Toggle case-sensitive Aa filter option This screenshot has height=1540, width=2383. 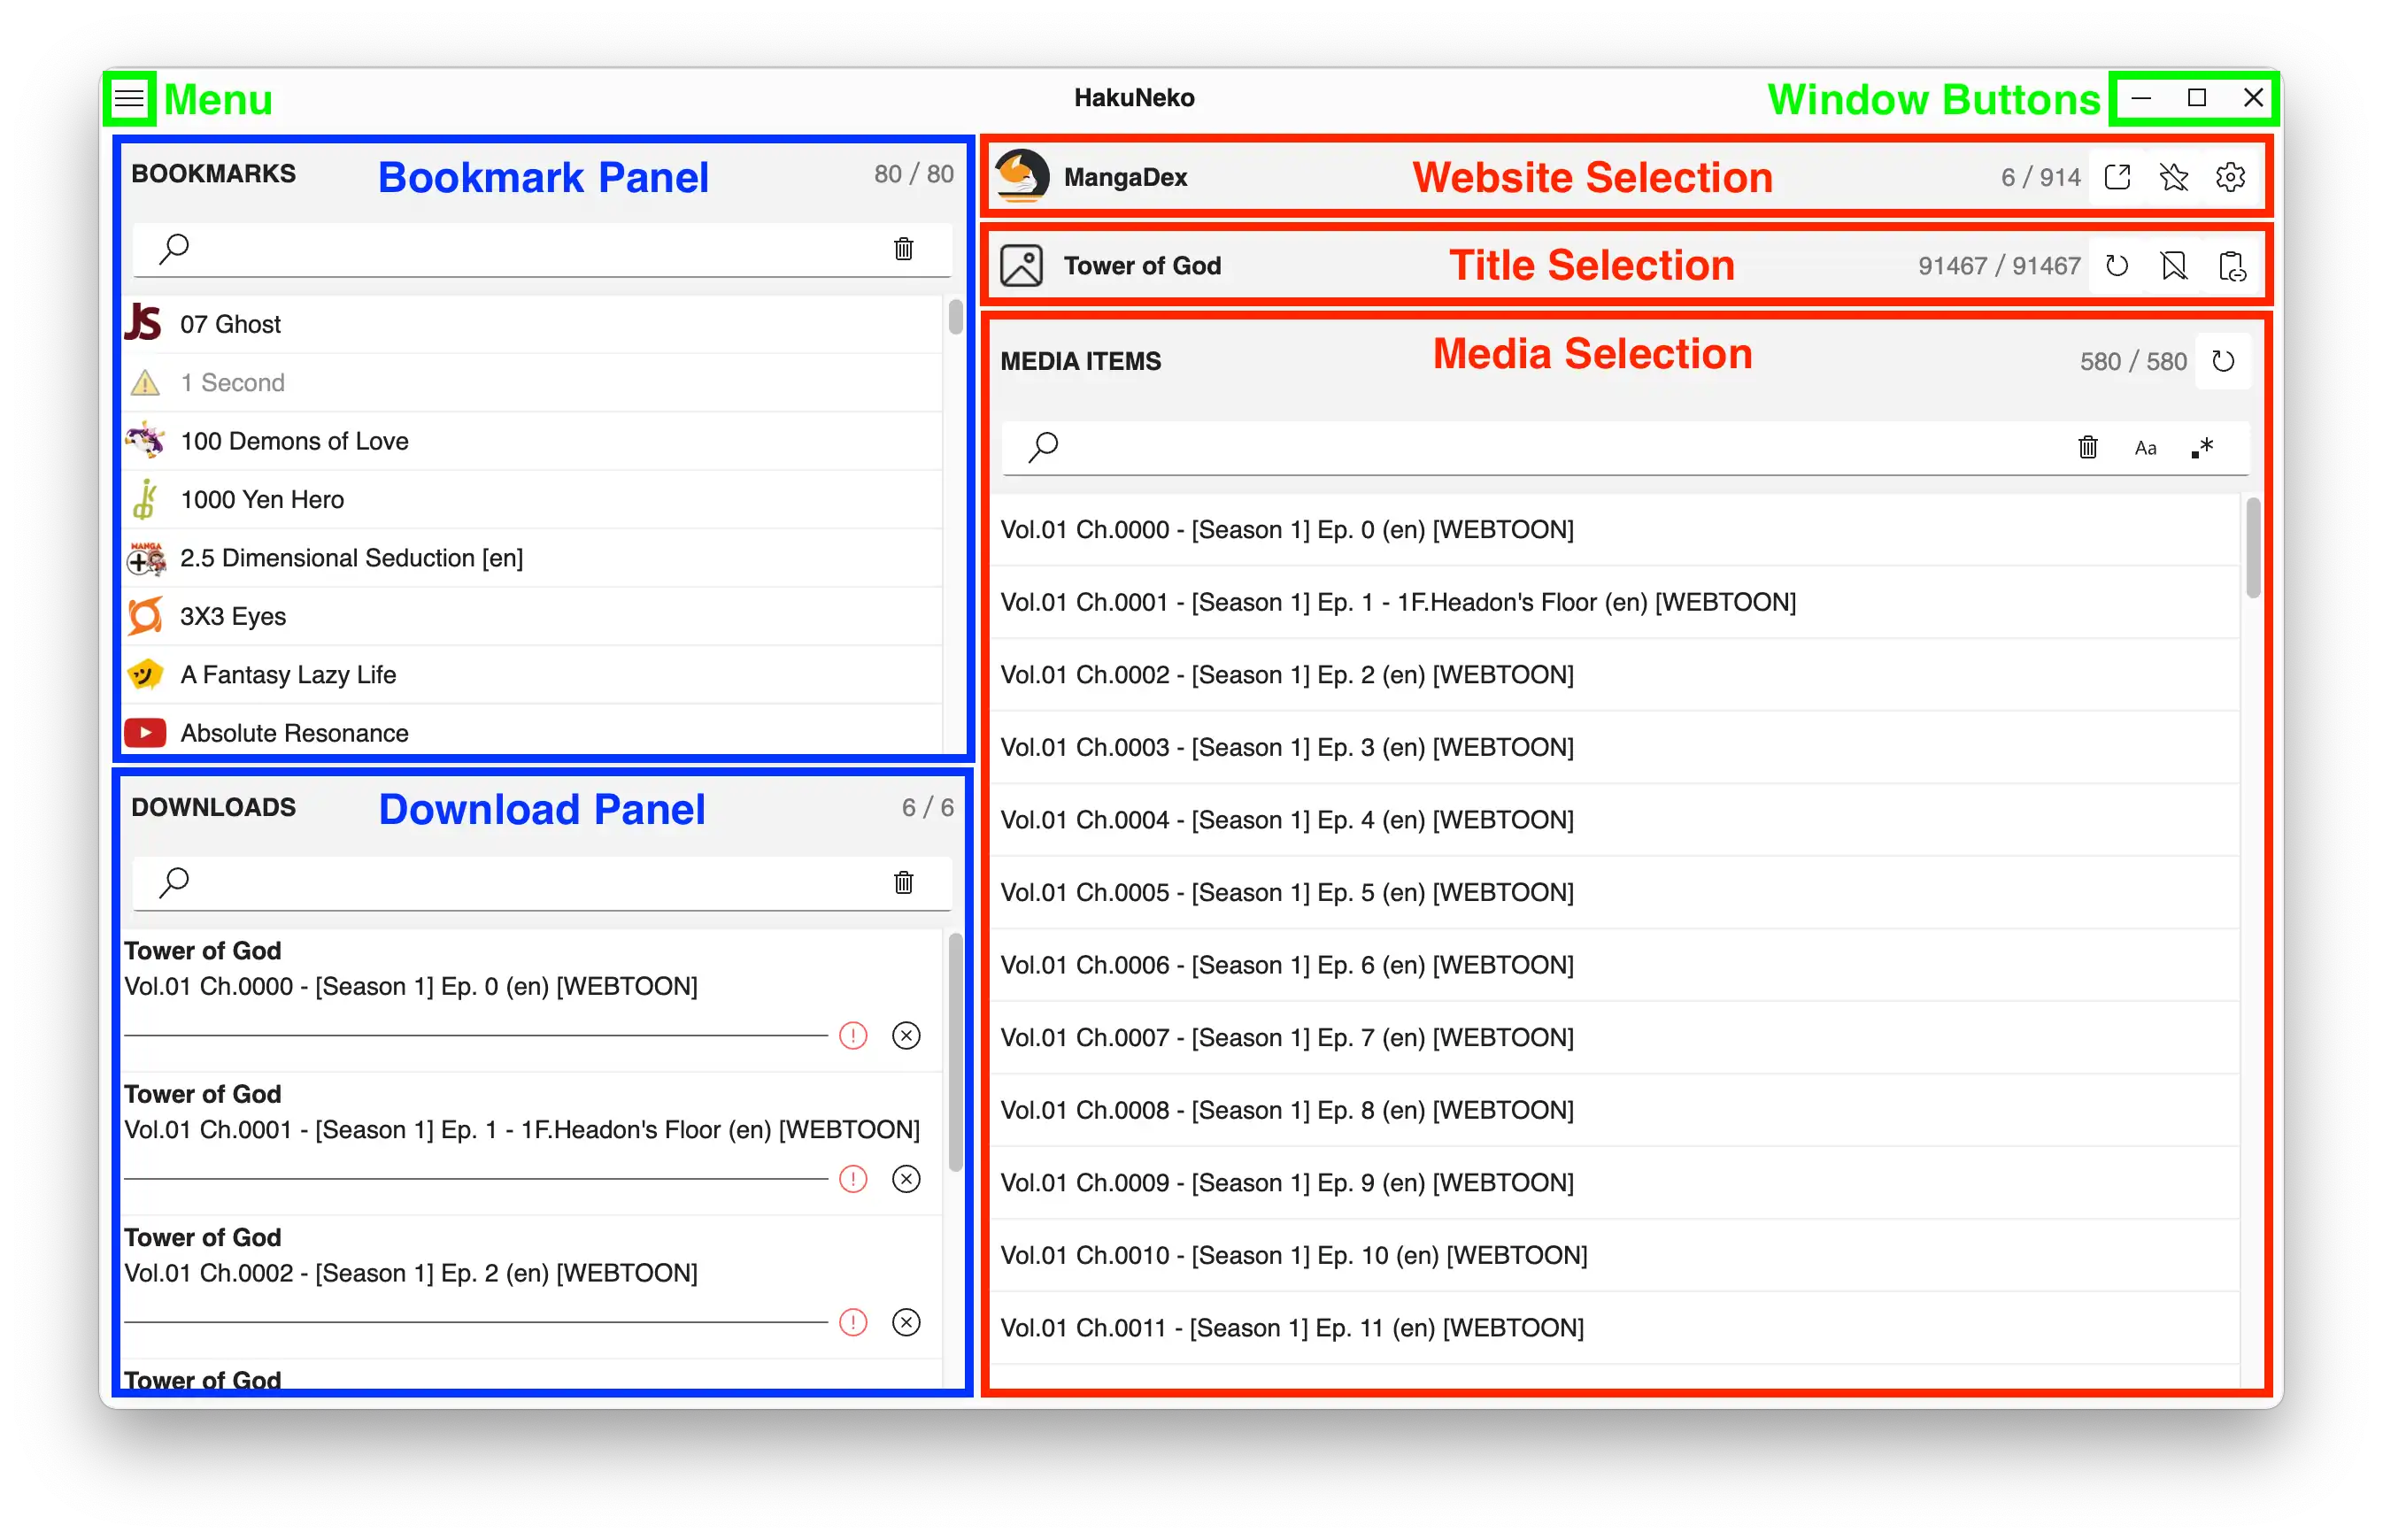click(x=2145, y=448)
